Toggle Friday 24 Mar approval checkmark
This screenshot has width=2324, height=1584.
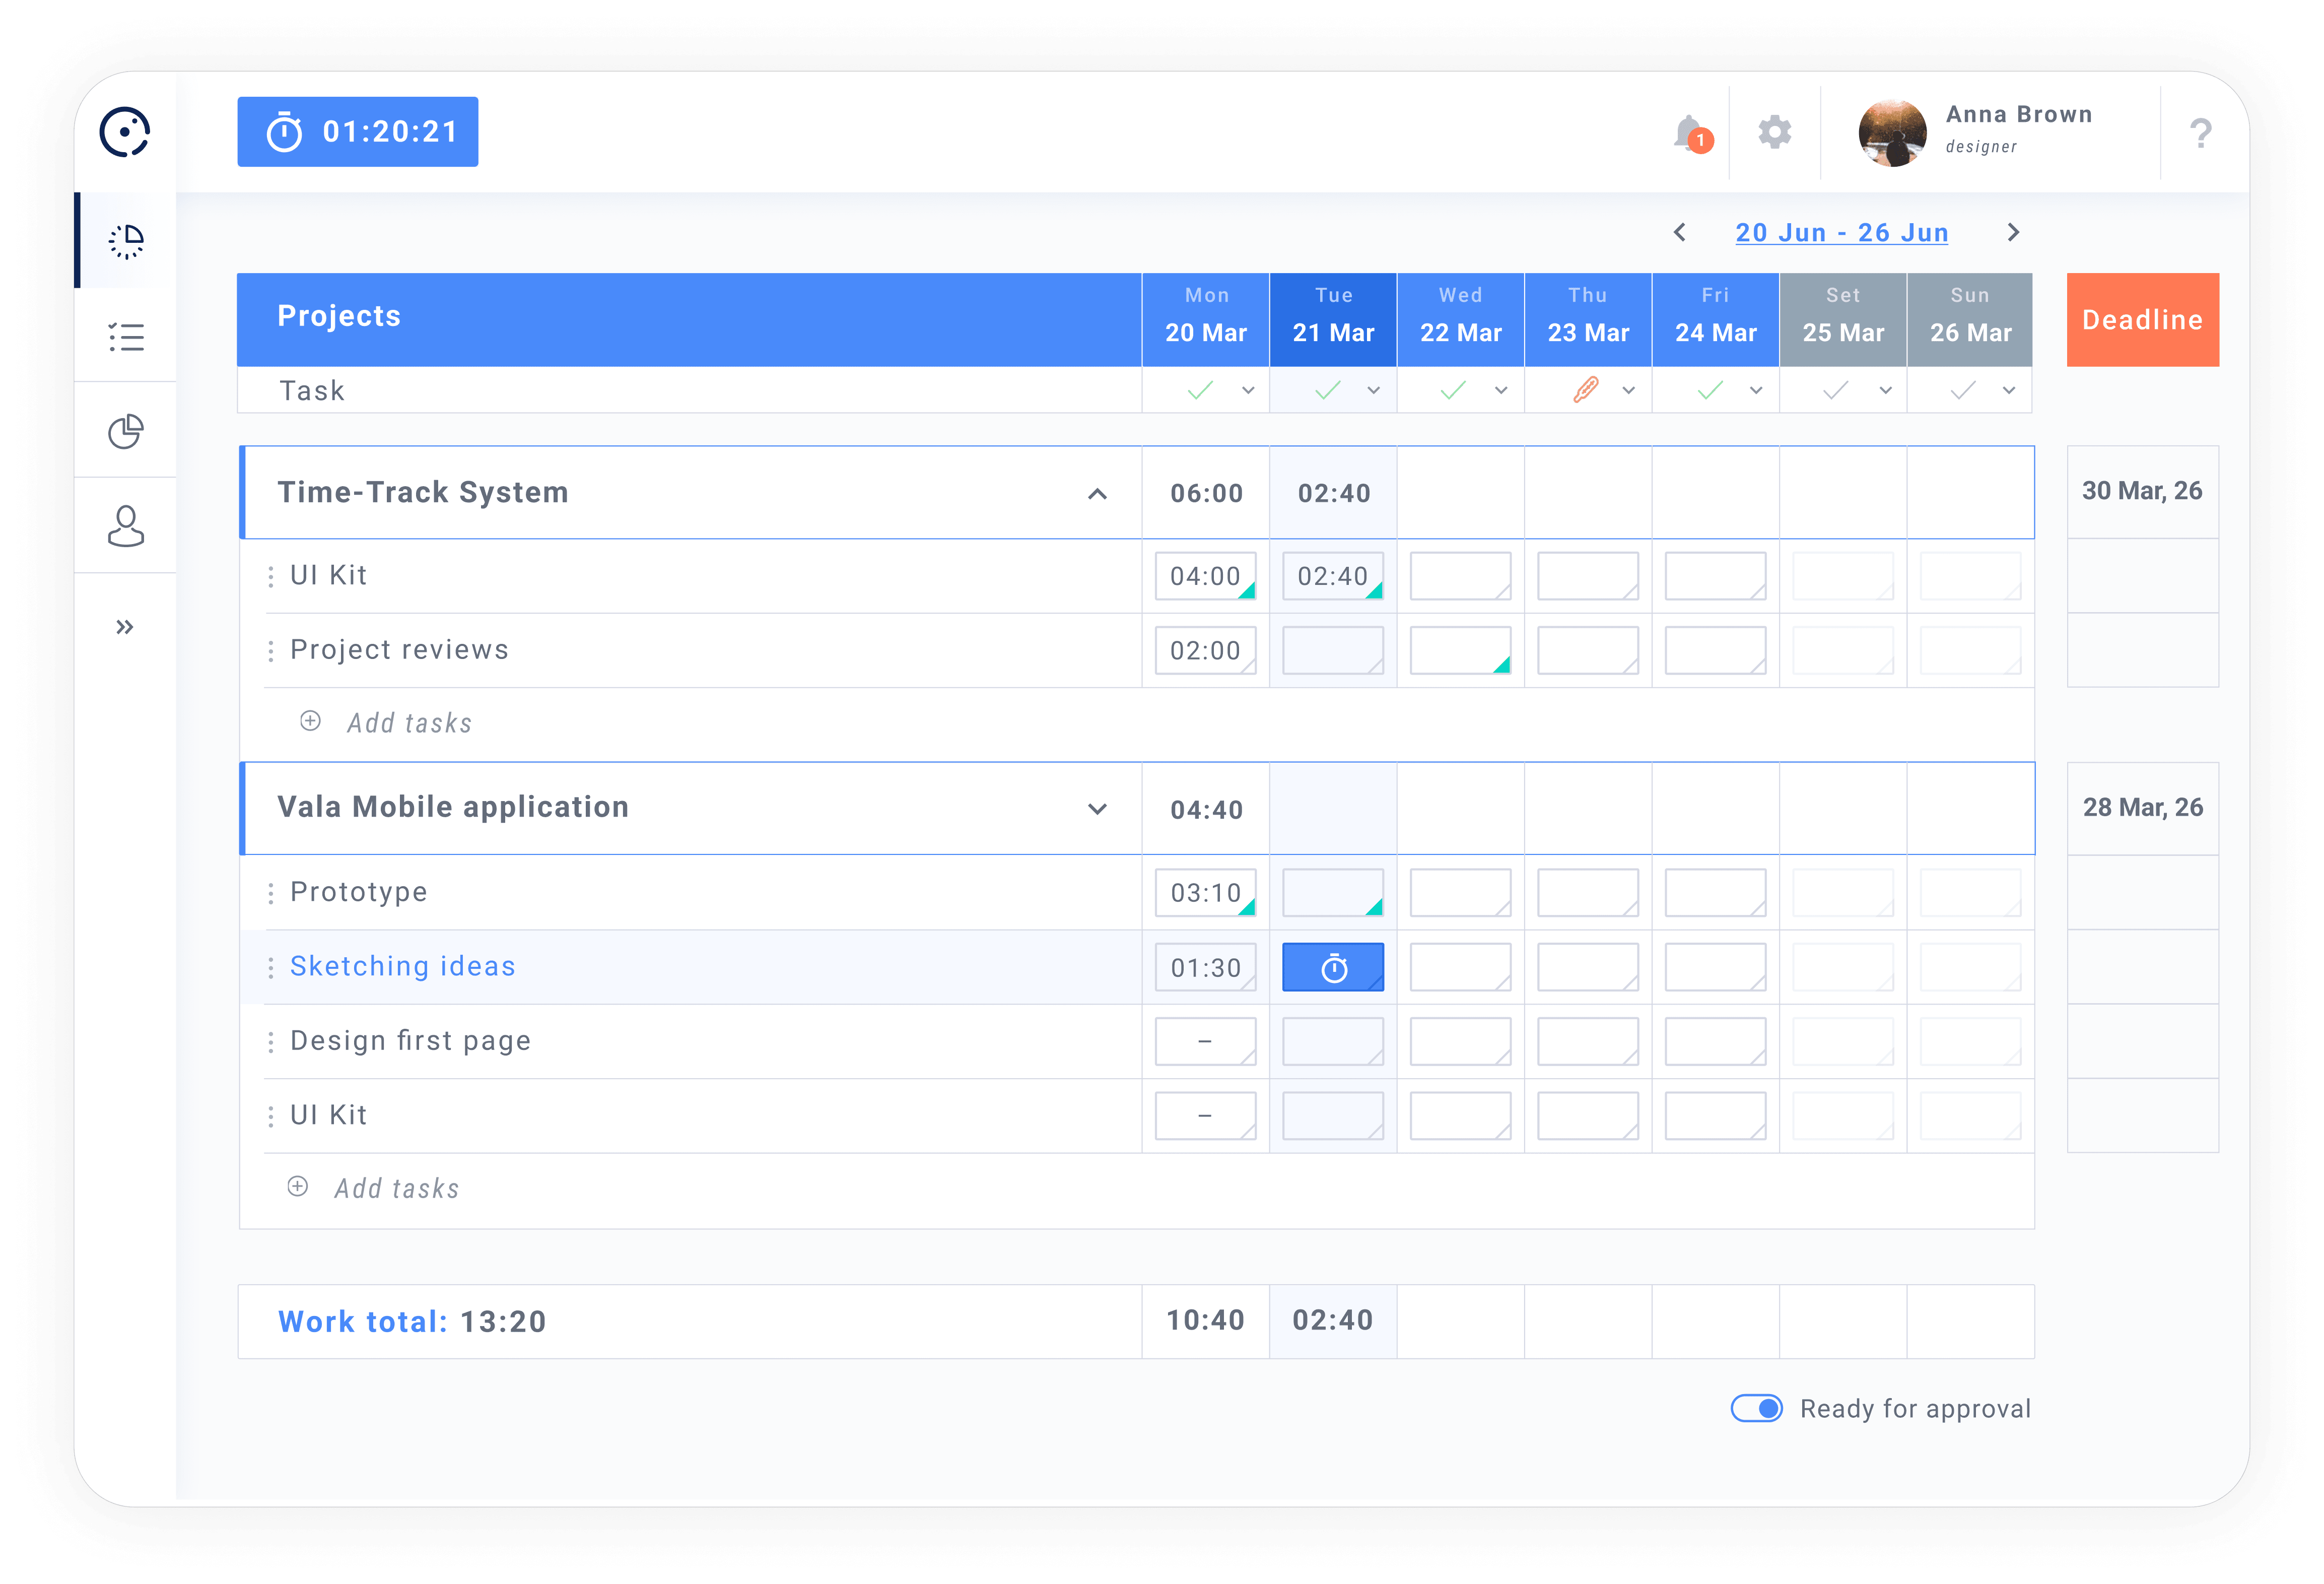pyautogui.click(x=1710, y=390)
